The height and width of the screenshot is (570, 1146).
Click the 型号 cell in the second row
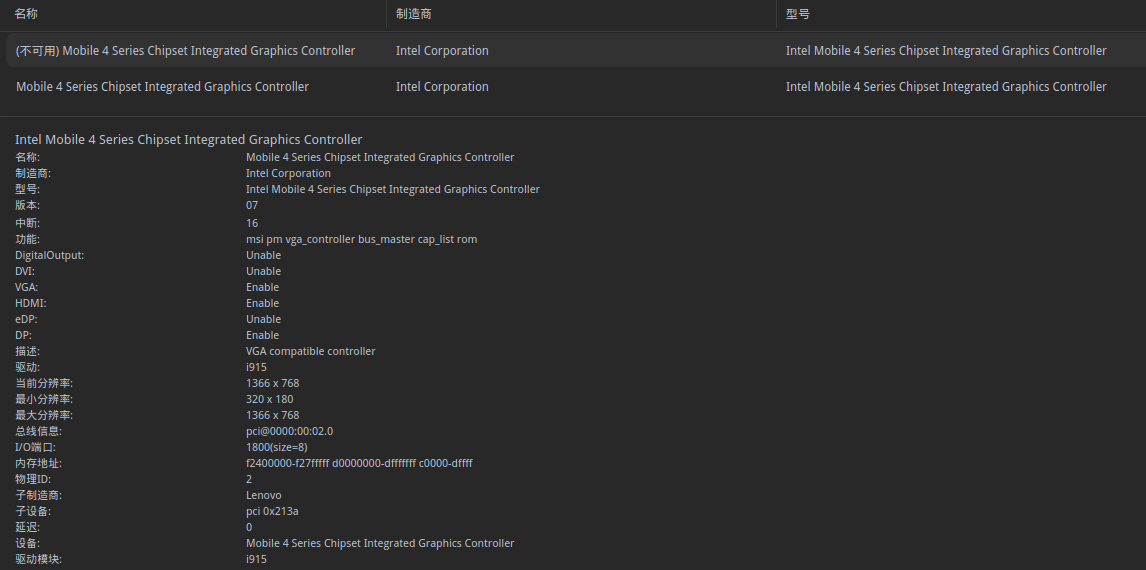946,87
